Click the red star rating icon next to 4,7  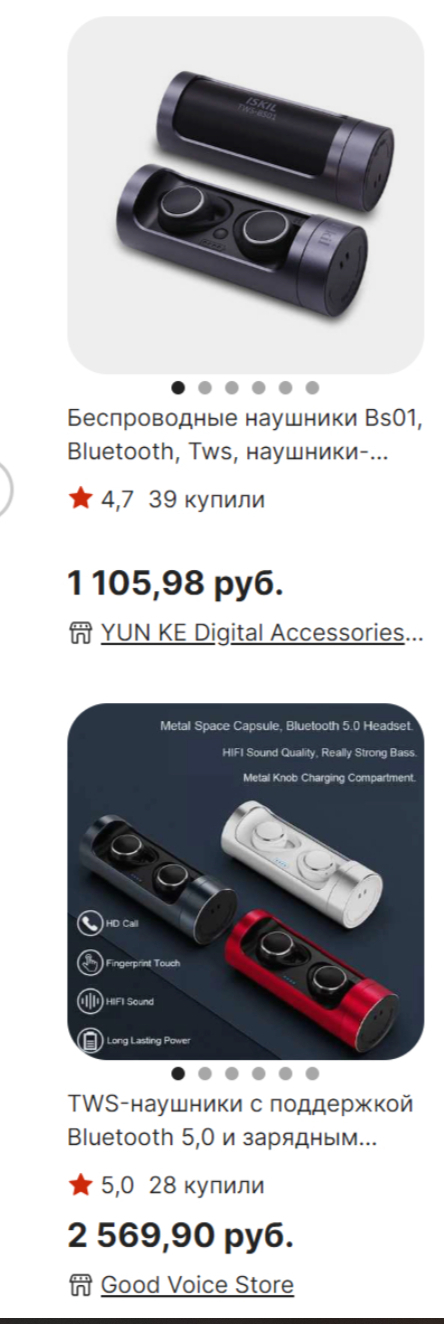pyautogui.click(x=80, y=499)
